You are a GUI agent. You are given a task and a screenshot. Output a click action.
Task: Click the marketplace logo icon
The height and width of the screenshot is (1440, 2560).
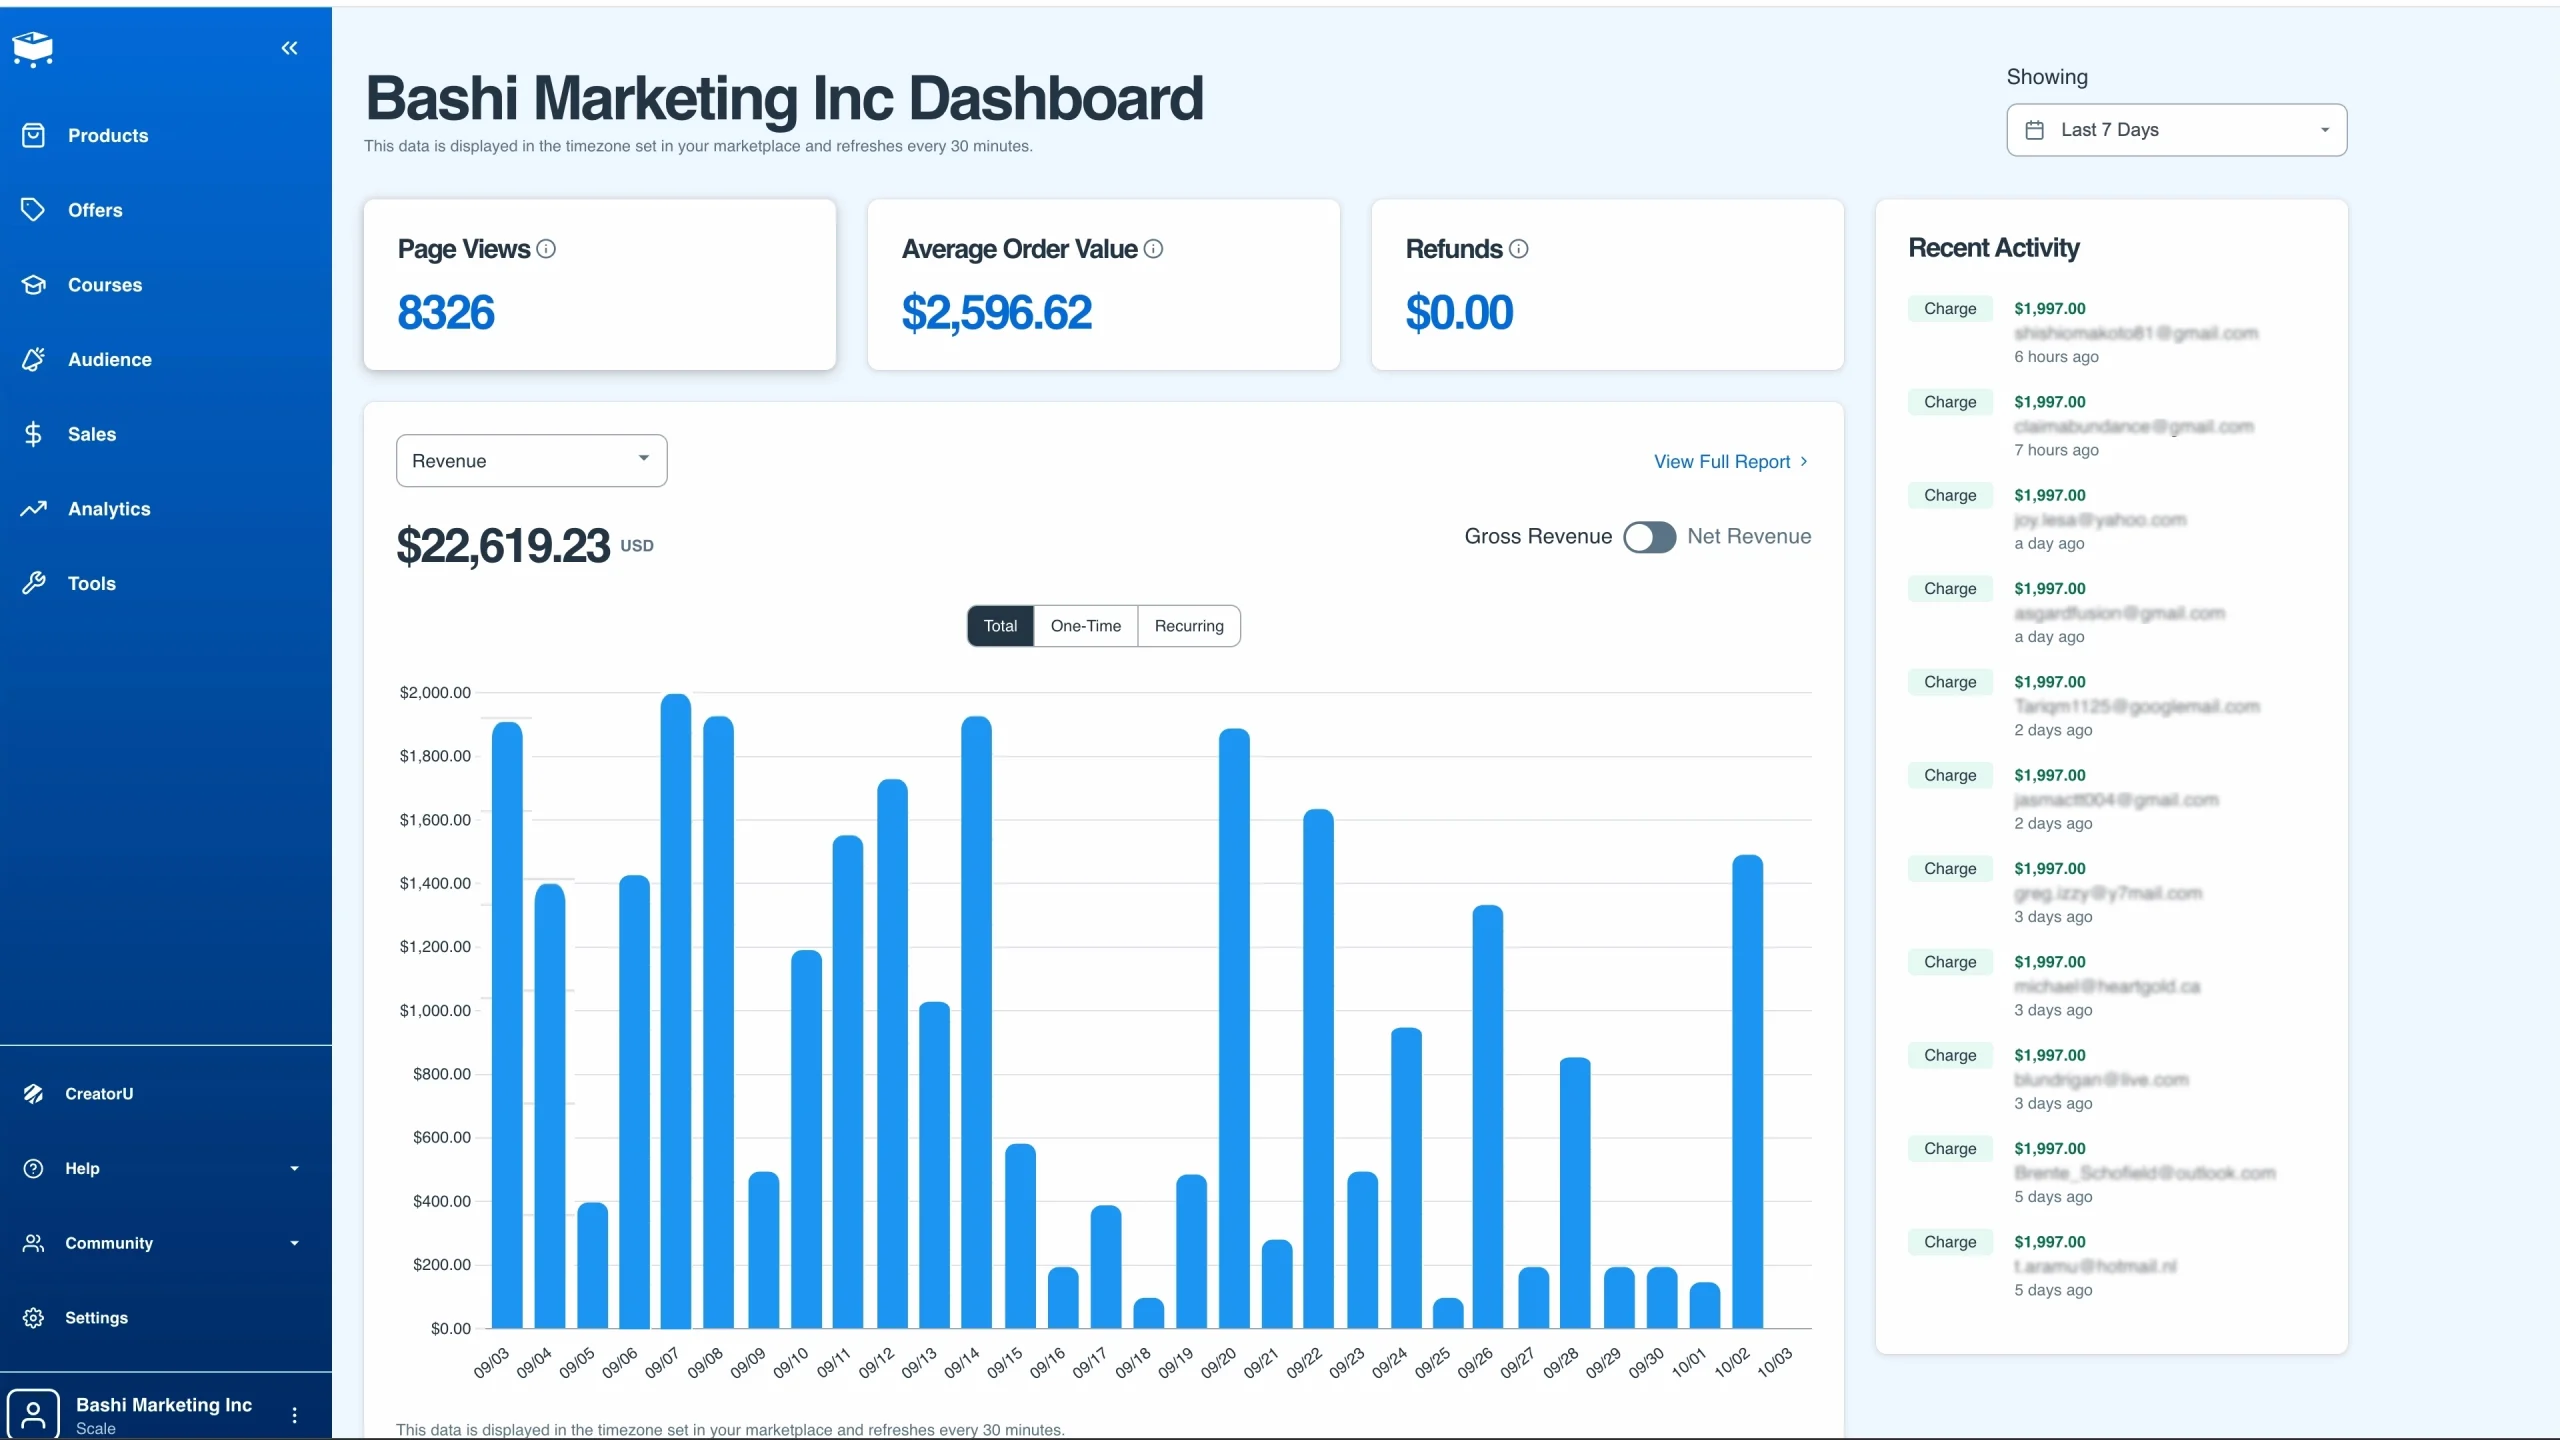[x=33, y=48]
